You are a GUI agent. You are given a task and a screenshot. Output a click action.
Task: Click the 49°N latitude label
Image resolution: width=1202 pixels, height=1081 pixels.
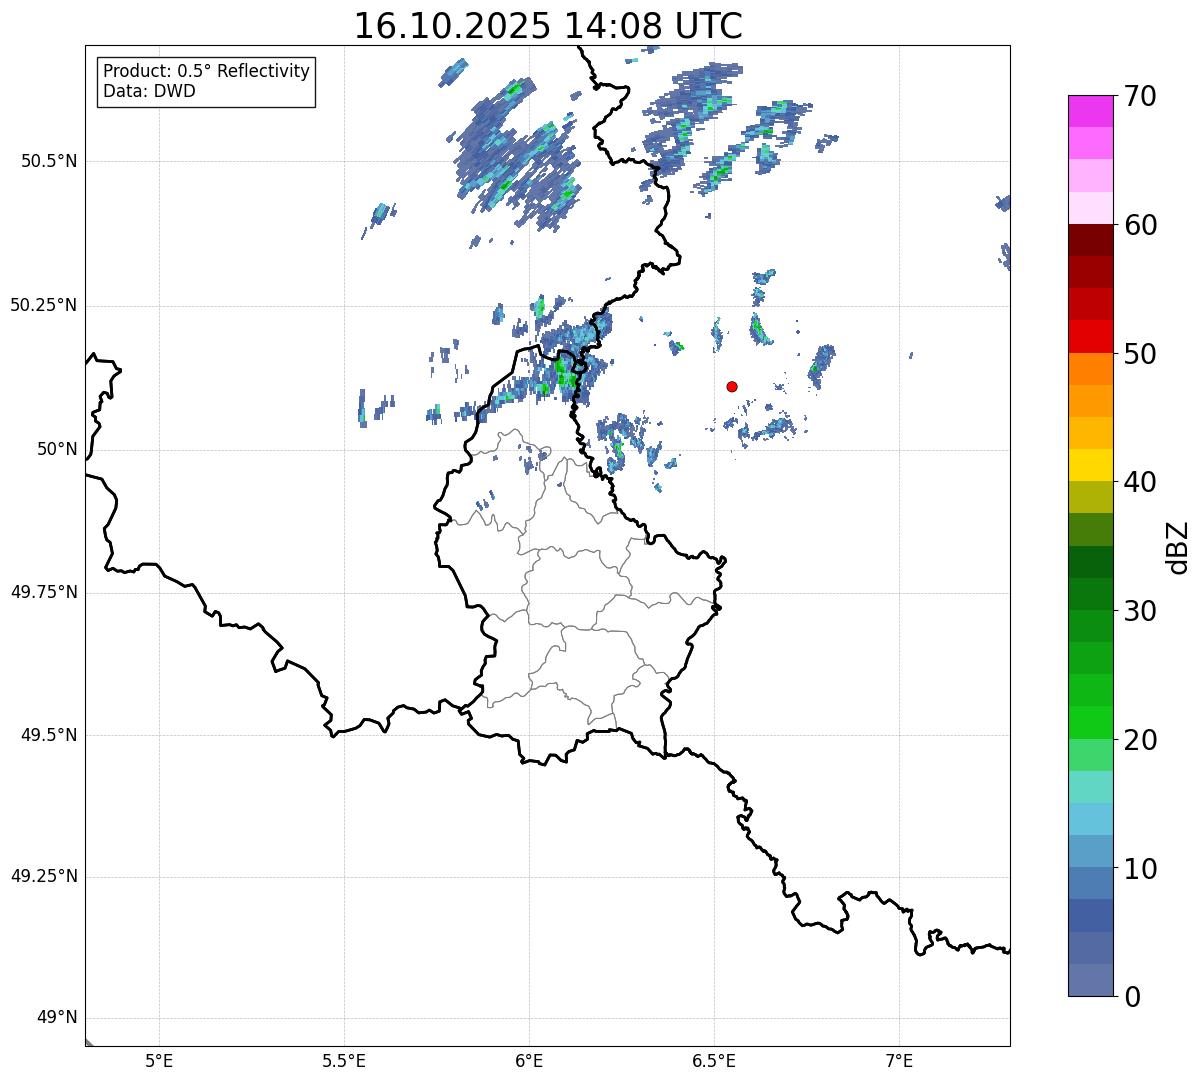57,1018
